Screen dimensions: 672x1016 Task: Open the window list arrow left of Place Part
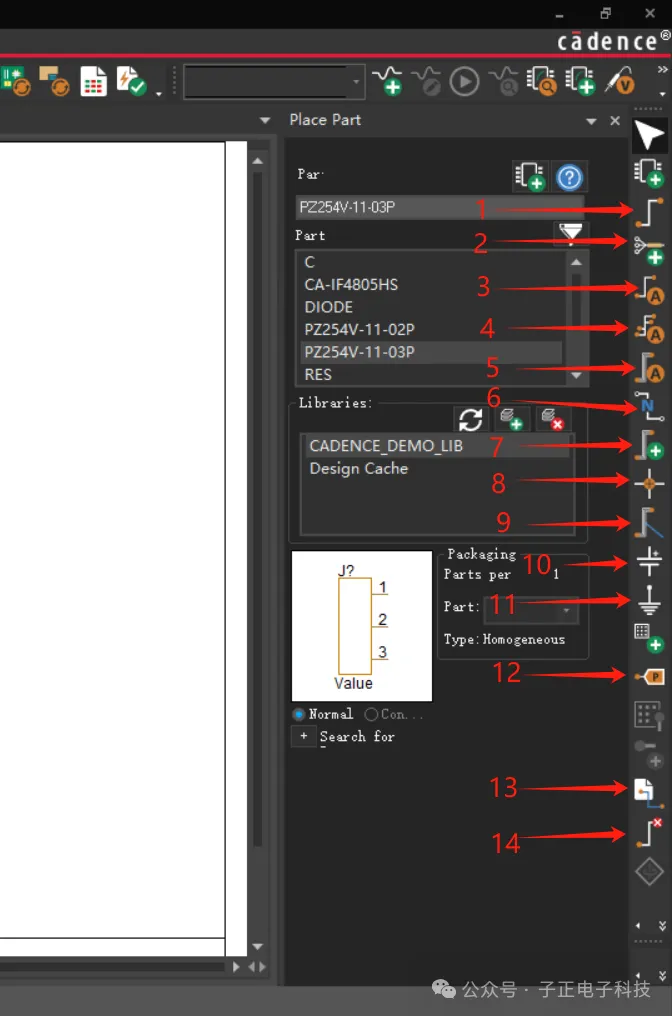[264, 121]
